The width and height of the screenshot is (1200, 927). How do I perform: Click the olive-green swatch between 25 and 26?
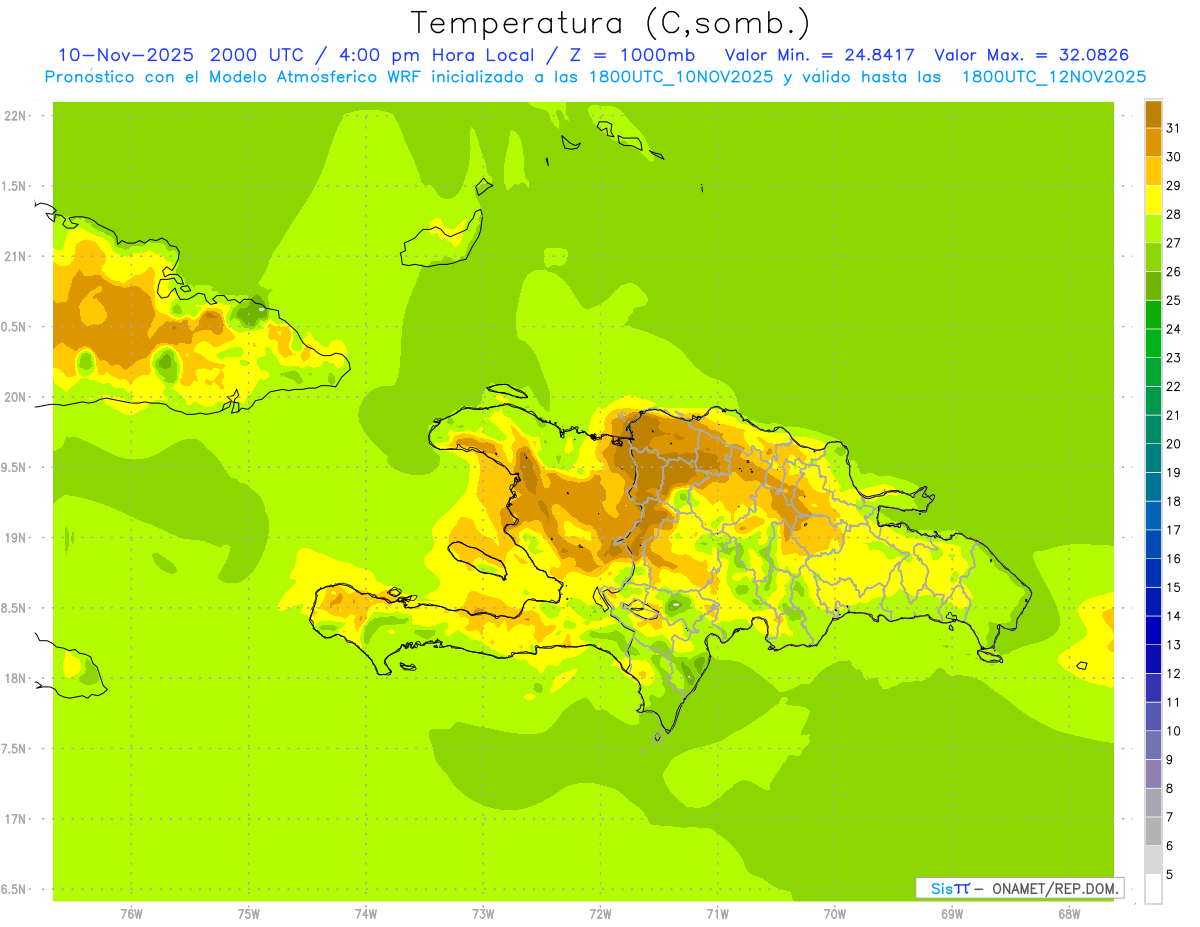1153,285
